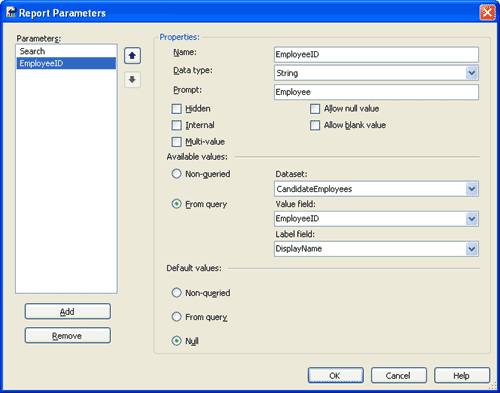Select From query under Default values
This screenshot has height=393, width=500.
coord(176,317)
